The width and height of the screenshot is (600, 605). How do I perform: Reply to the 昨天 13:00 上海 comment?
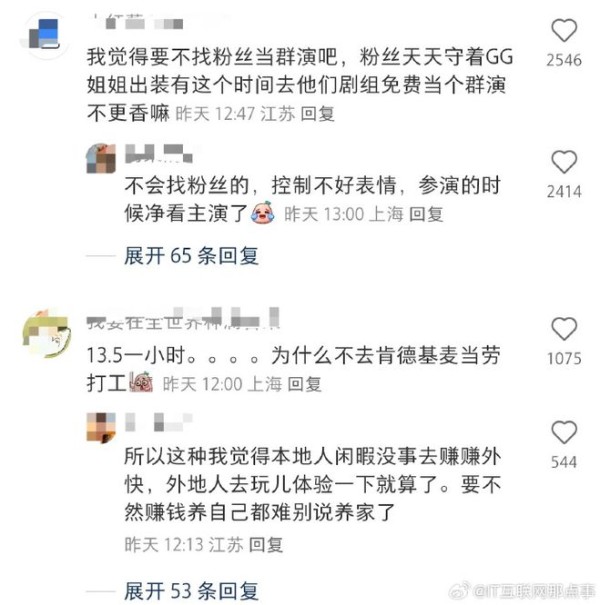pos(426,214)
